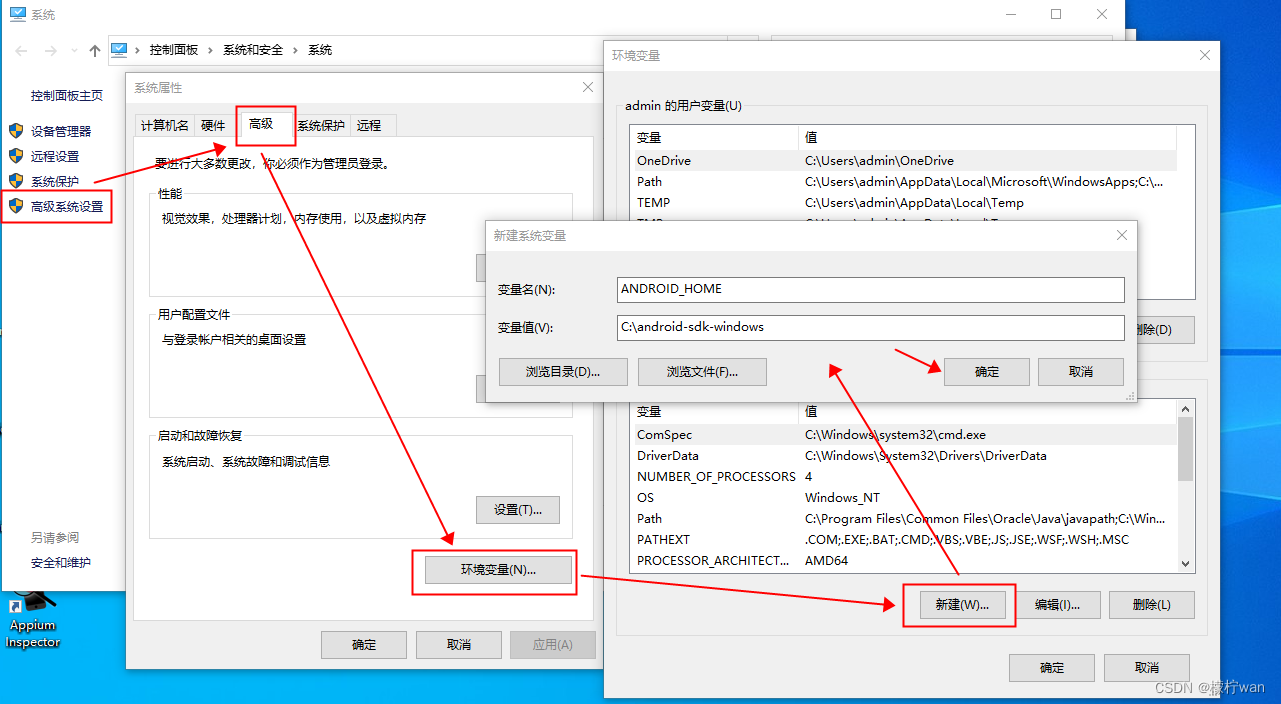Viewport: 1281px width, 704px height.
Task: Confirm new variable with 确定 button
Action: coord(986,371)
